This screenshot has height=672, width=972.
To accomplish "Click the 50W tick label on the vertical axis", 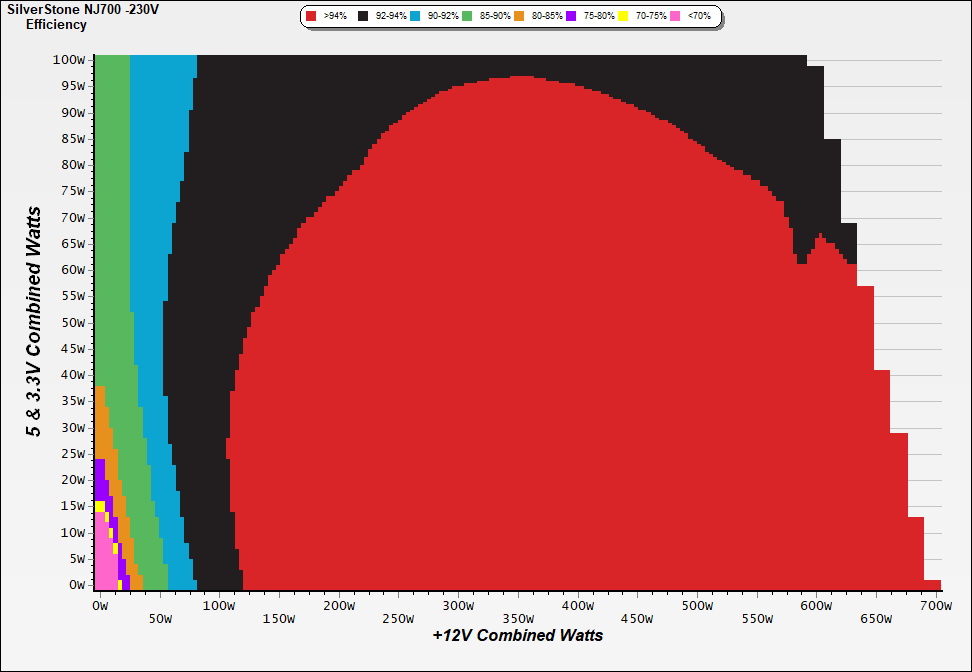I will (x=72, y=322).
